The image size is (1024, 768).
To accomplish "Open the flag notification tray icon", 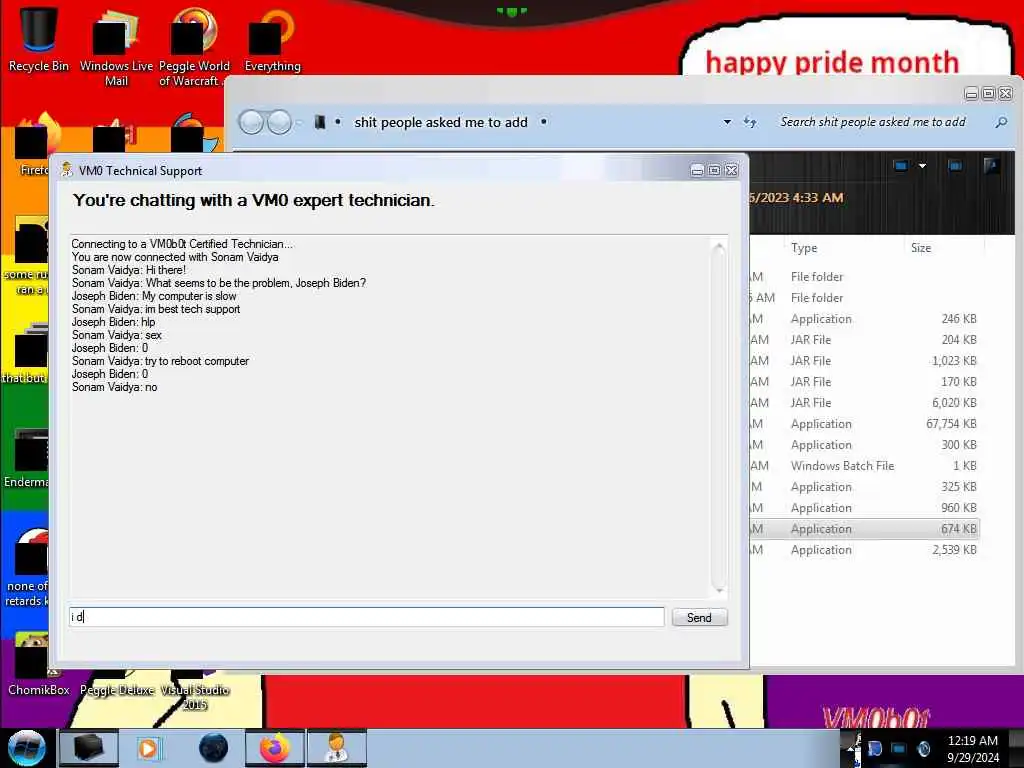I will pos(874,748).
